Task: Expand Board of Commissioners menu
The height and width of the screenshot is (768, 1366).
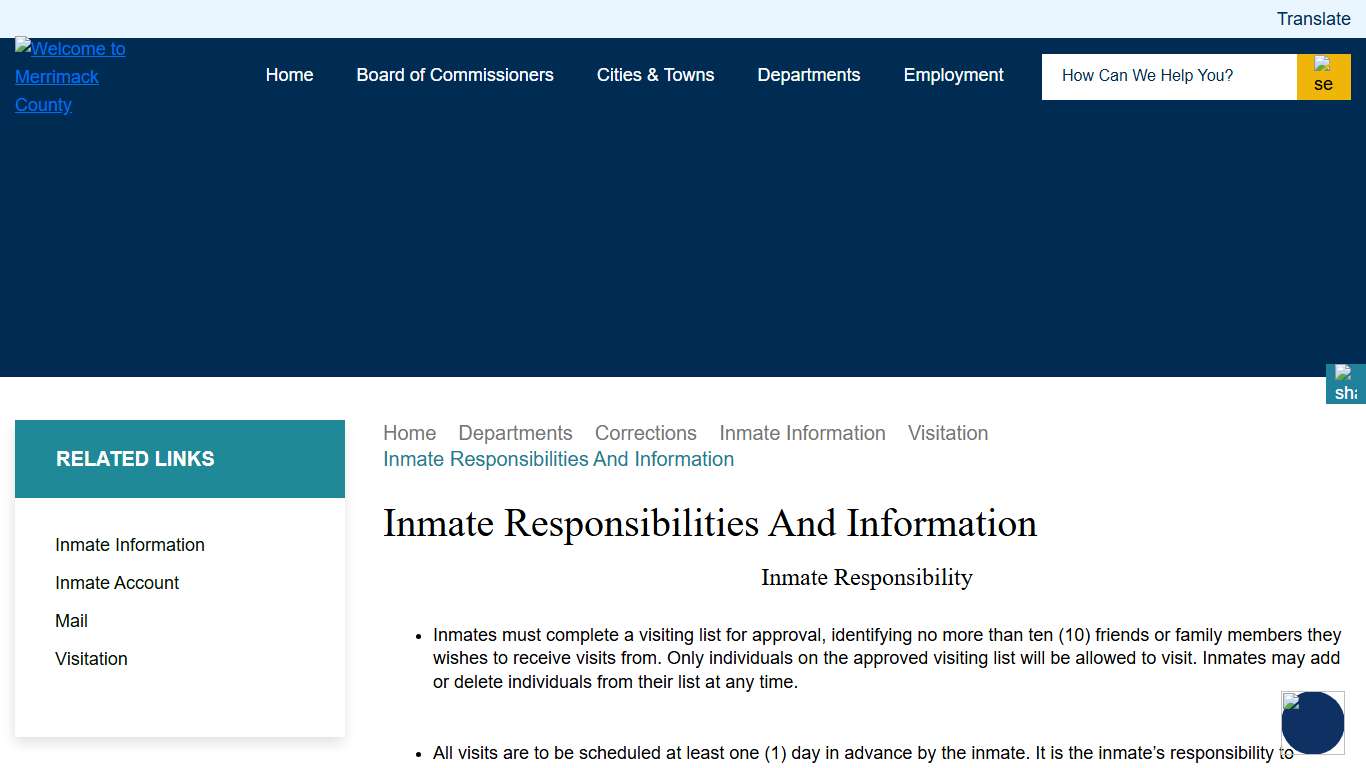Action: [455, 75]
